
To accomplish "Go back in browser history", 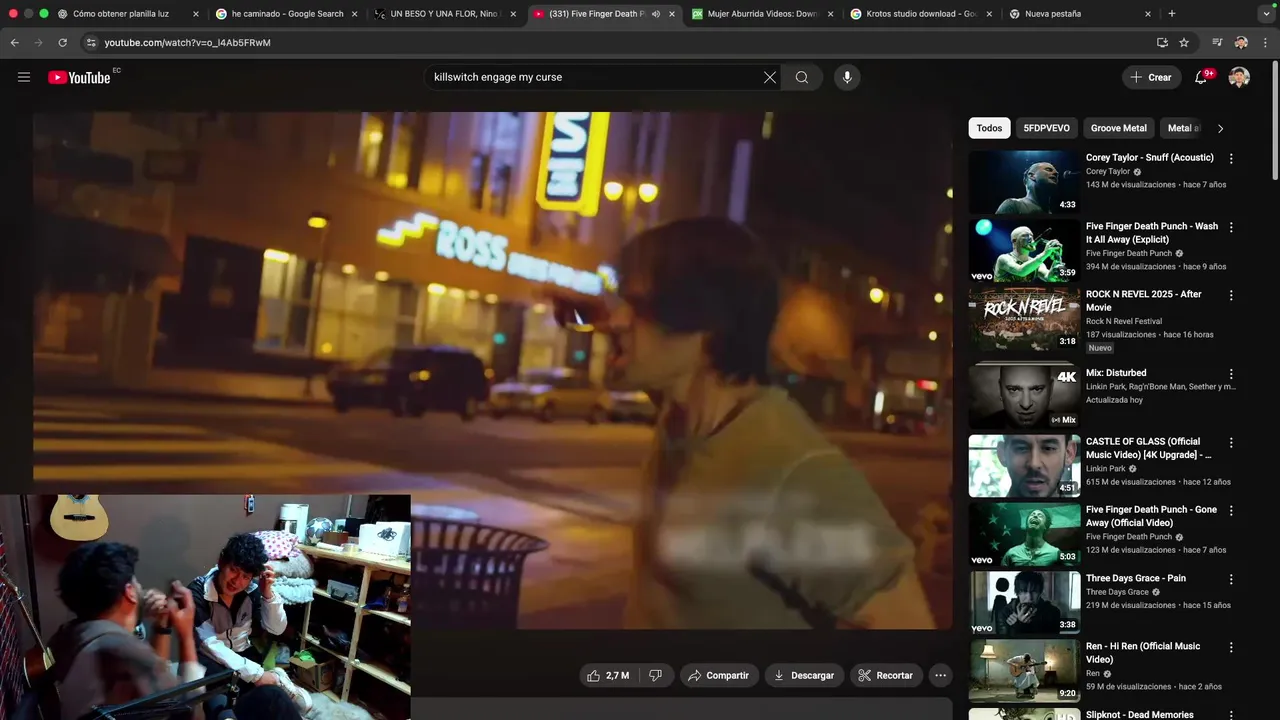I will click(x=14, y=43).
